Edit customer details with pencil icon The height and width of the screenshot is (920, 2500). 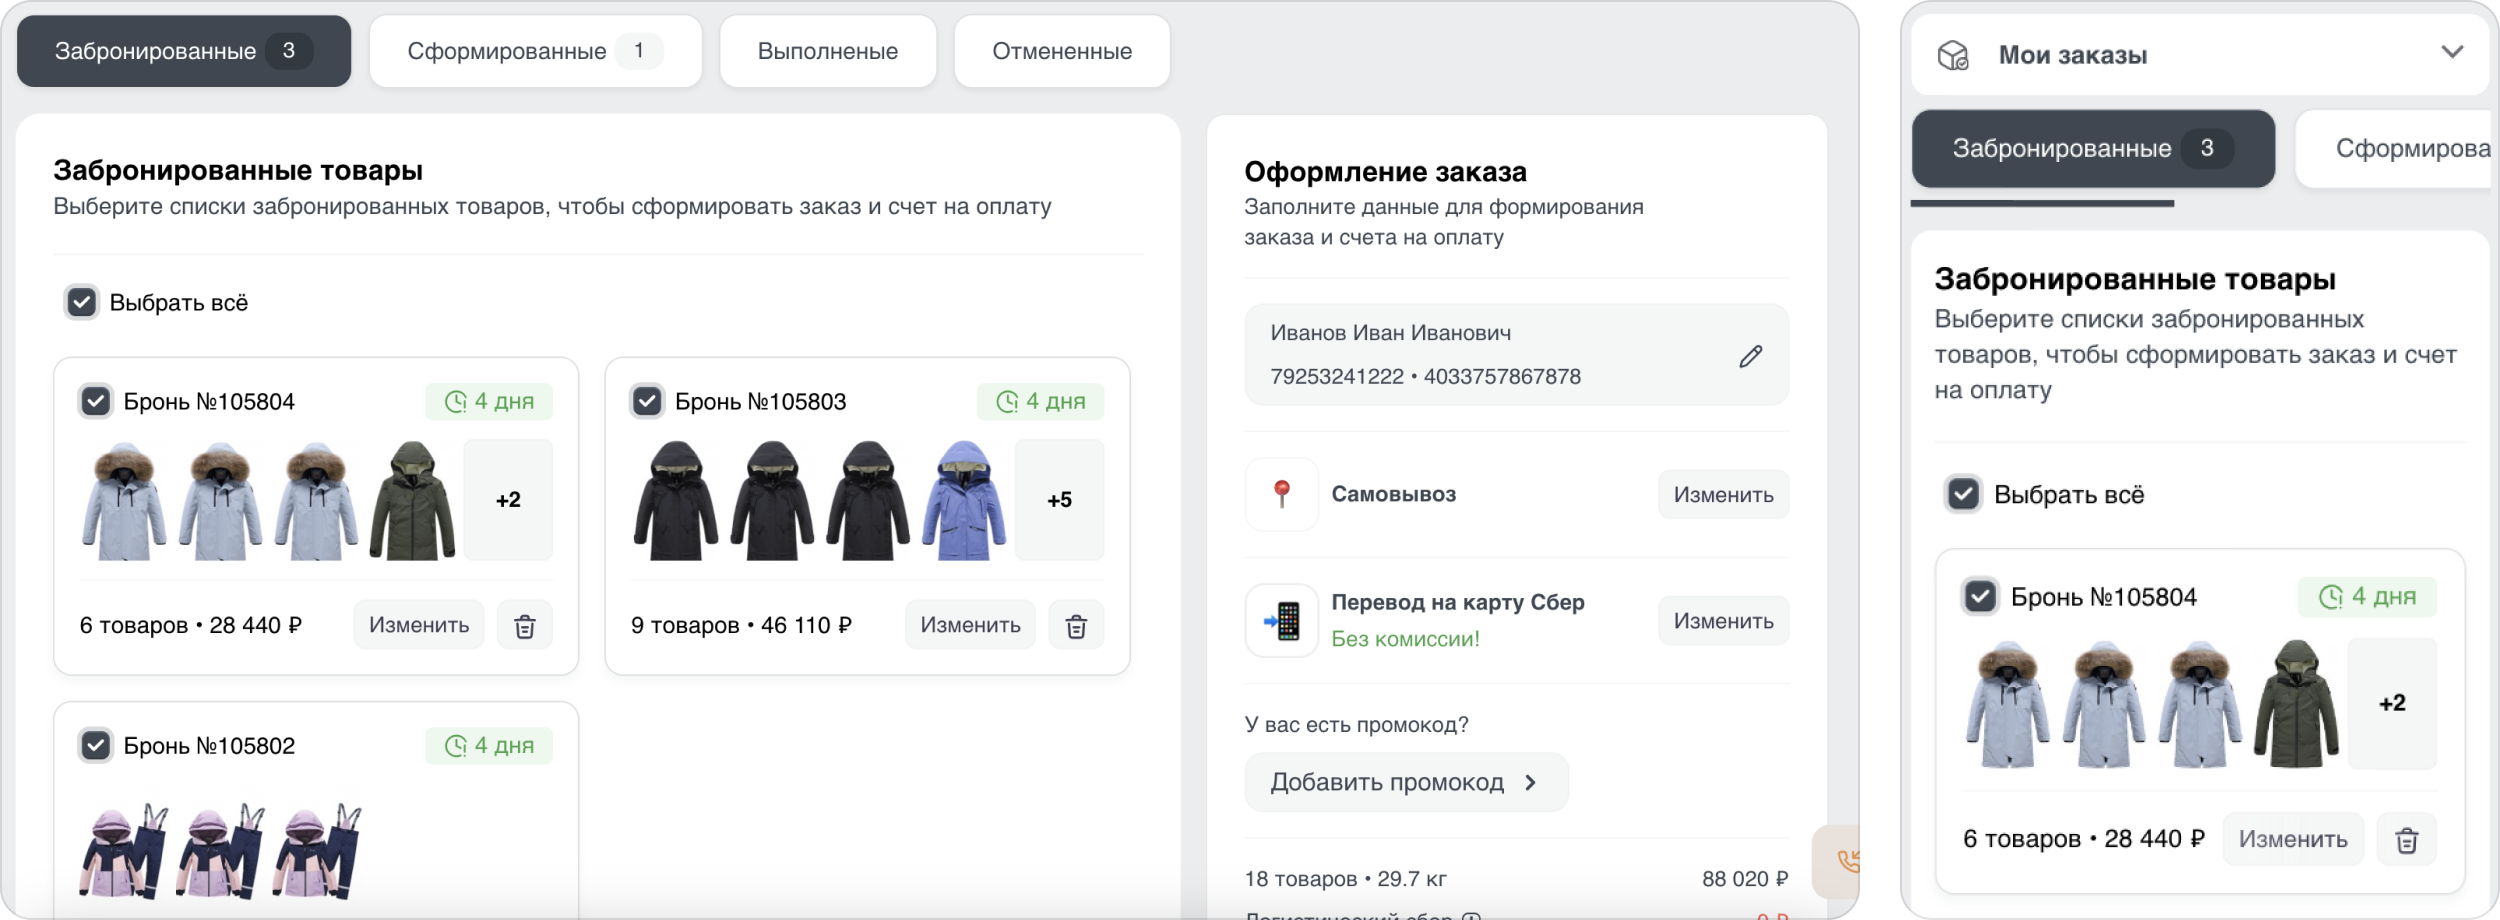click(1750, 356)
